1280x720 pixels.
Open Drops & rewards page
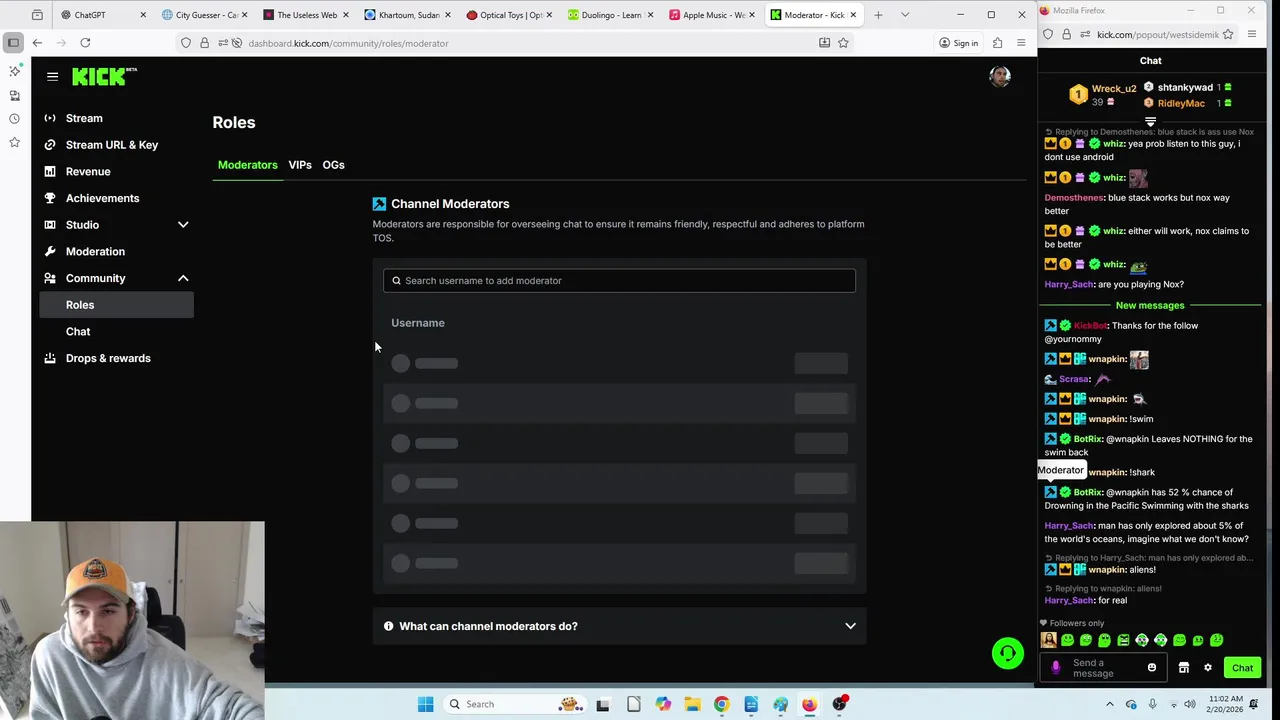tap(108, 358)
